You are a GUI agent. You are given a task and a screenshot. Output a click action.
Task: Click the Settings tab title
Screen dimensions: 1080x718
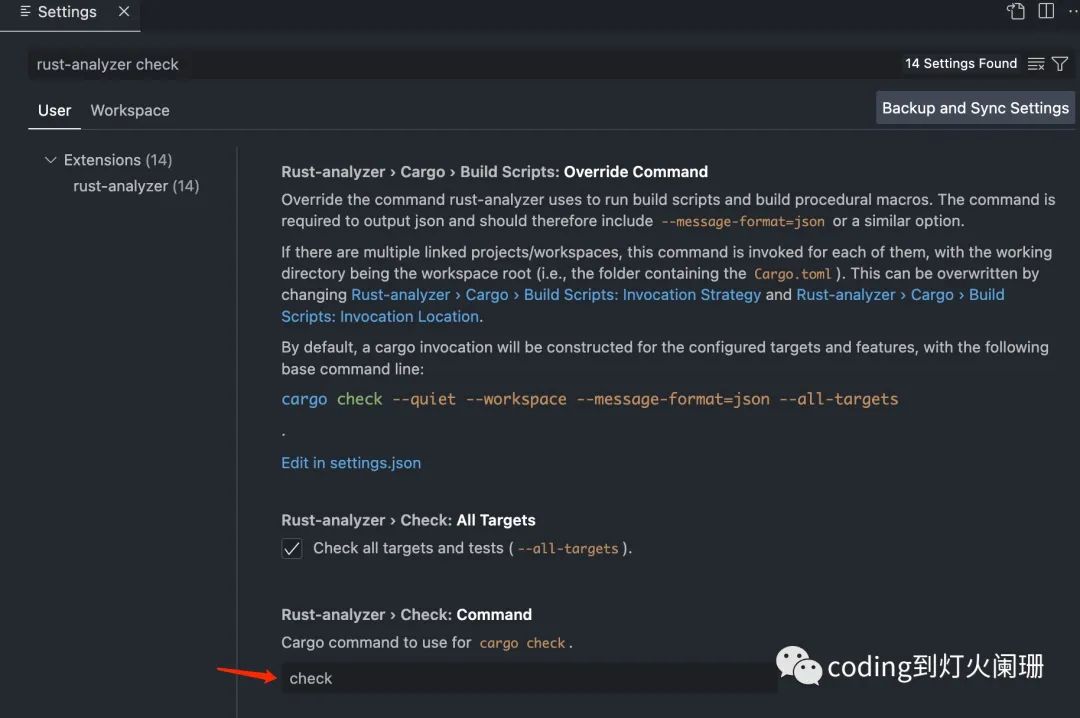coord(67,12)
